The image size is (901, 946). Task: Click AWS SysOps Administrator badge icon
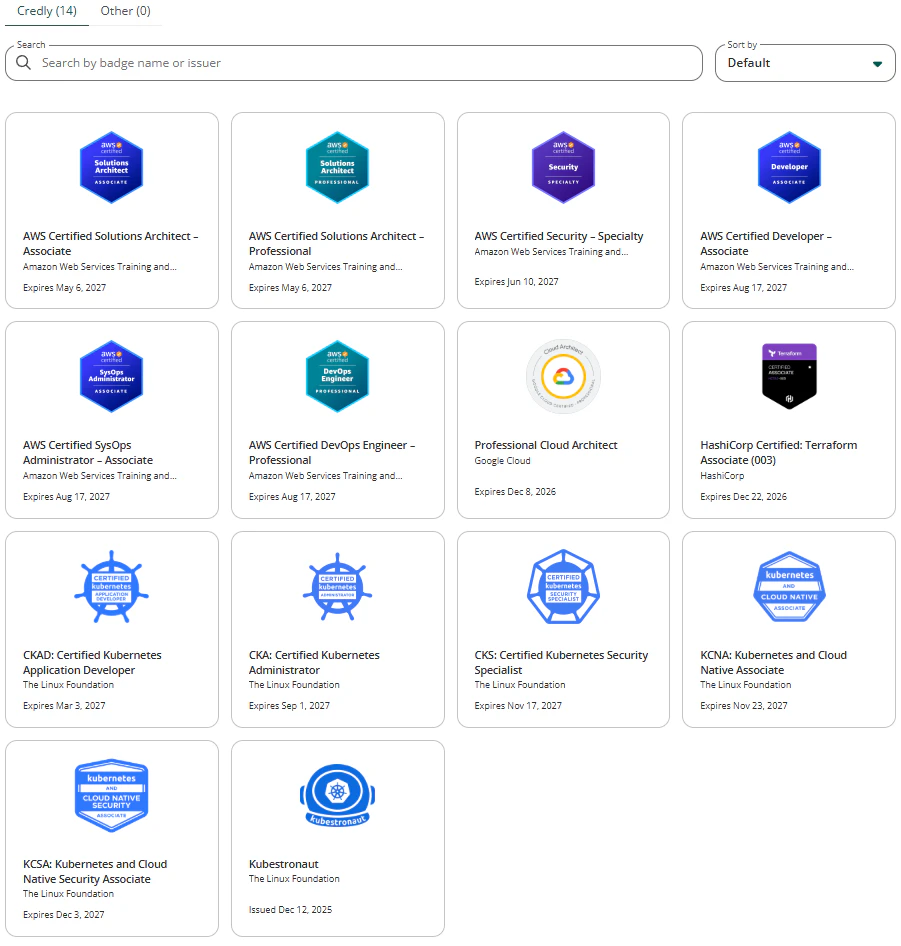(112, 376)
